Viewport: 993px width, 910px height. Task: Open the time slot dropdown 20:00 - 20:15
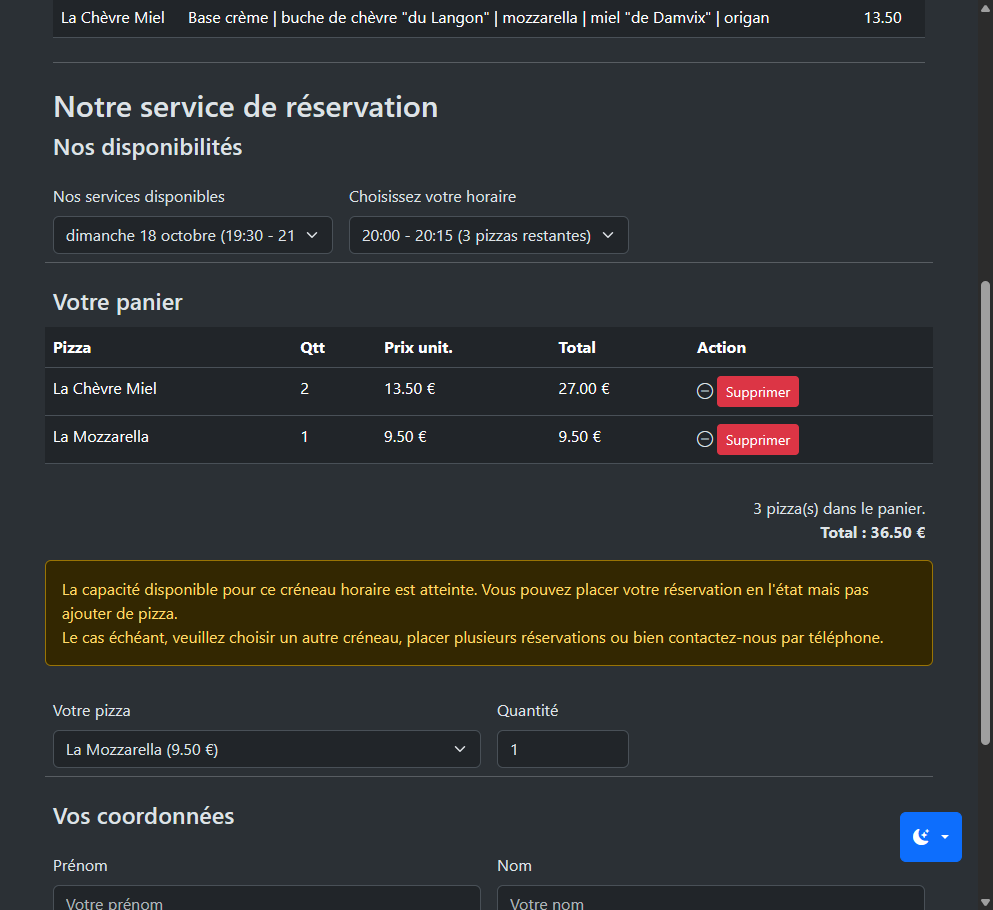tap(488, 235)
